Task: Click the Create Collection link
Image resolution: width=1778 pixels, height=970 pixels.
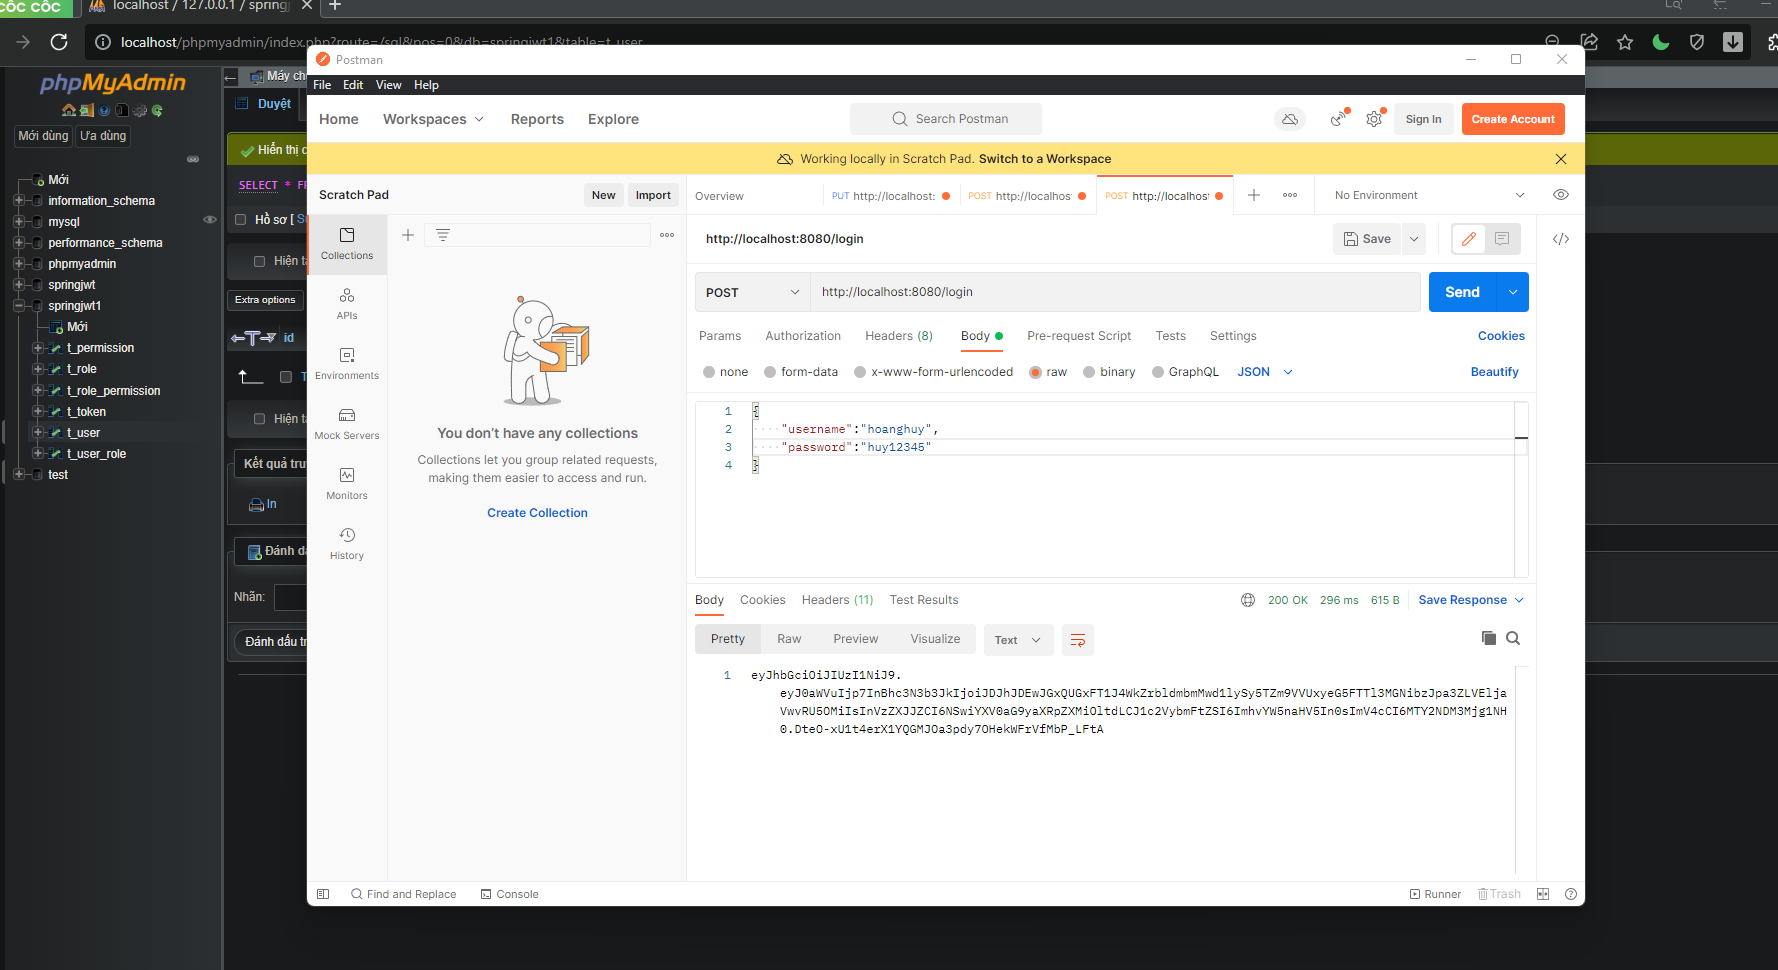Action: point(537,512)
